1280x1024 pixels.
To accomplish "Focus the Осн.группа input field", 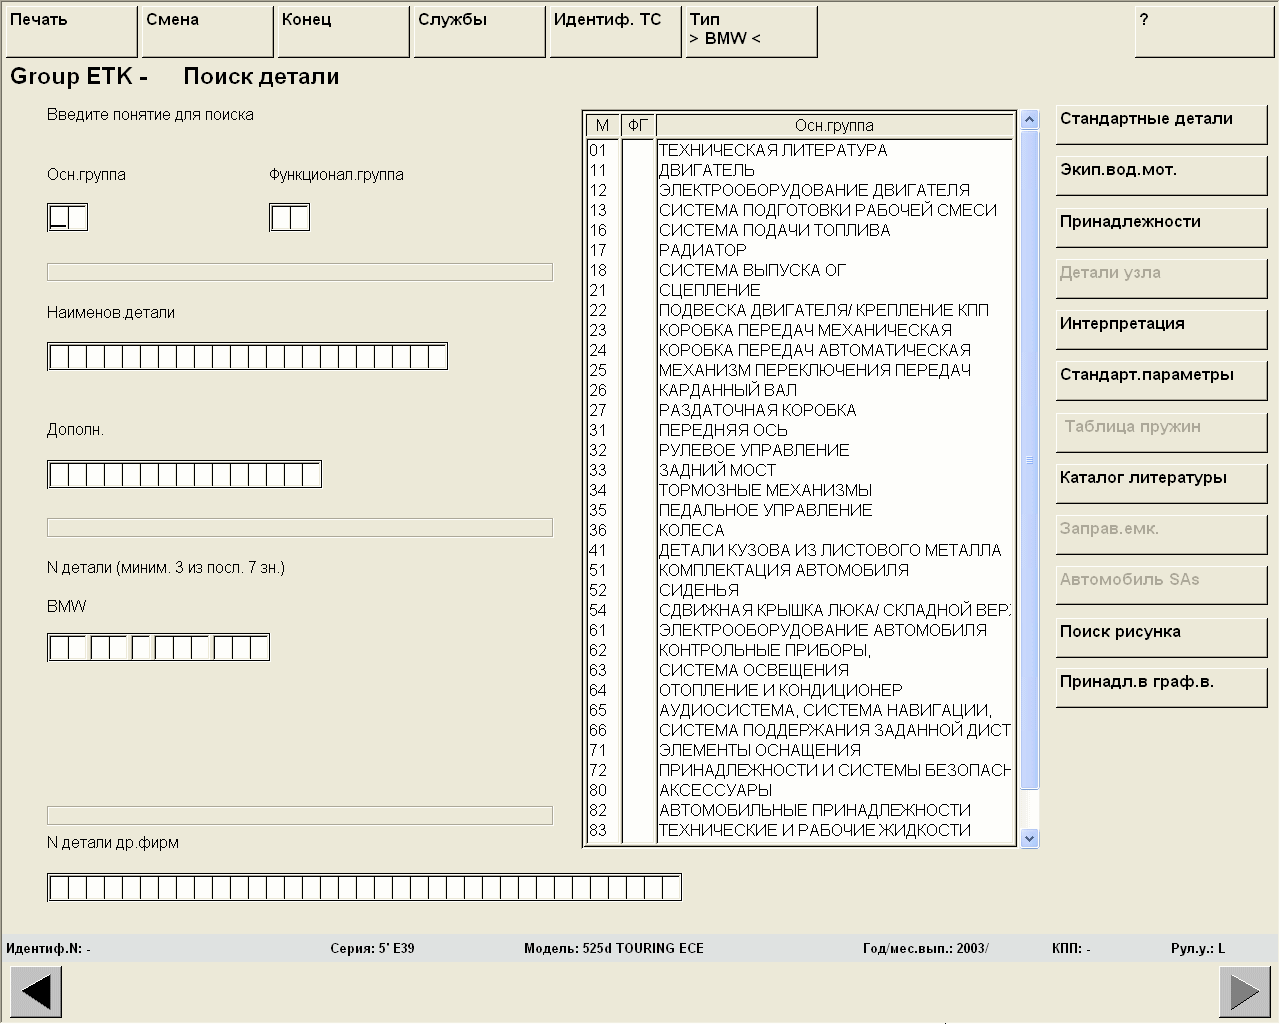I will (68, 217).
